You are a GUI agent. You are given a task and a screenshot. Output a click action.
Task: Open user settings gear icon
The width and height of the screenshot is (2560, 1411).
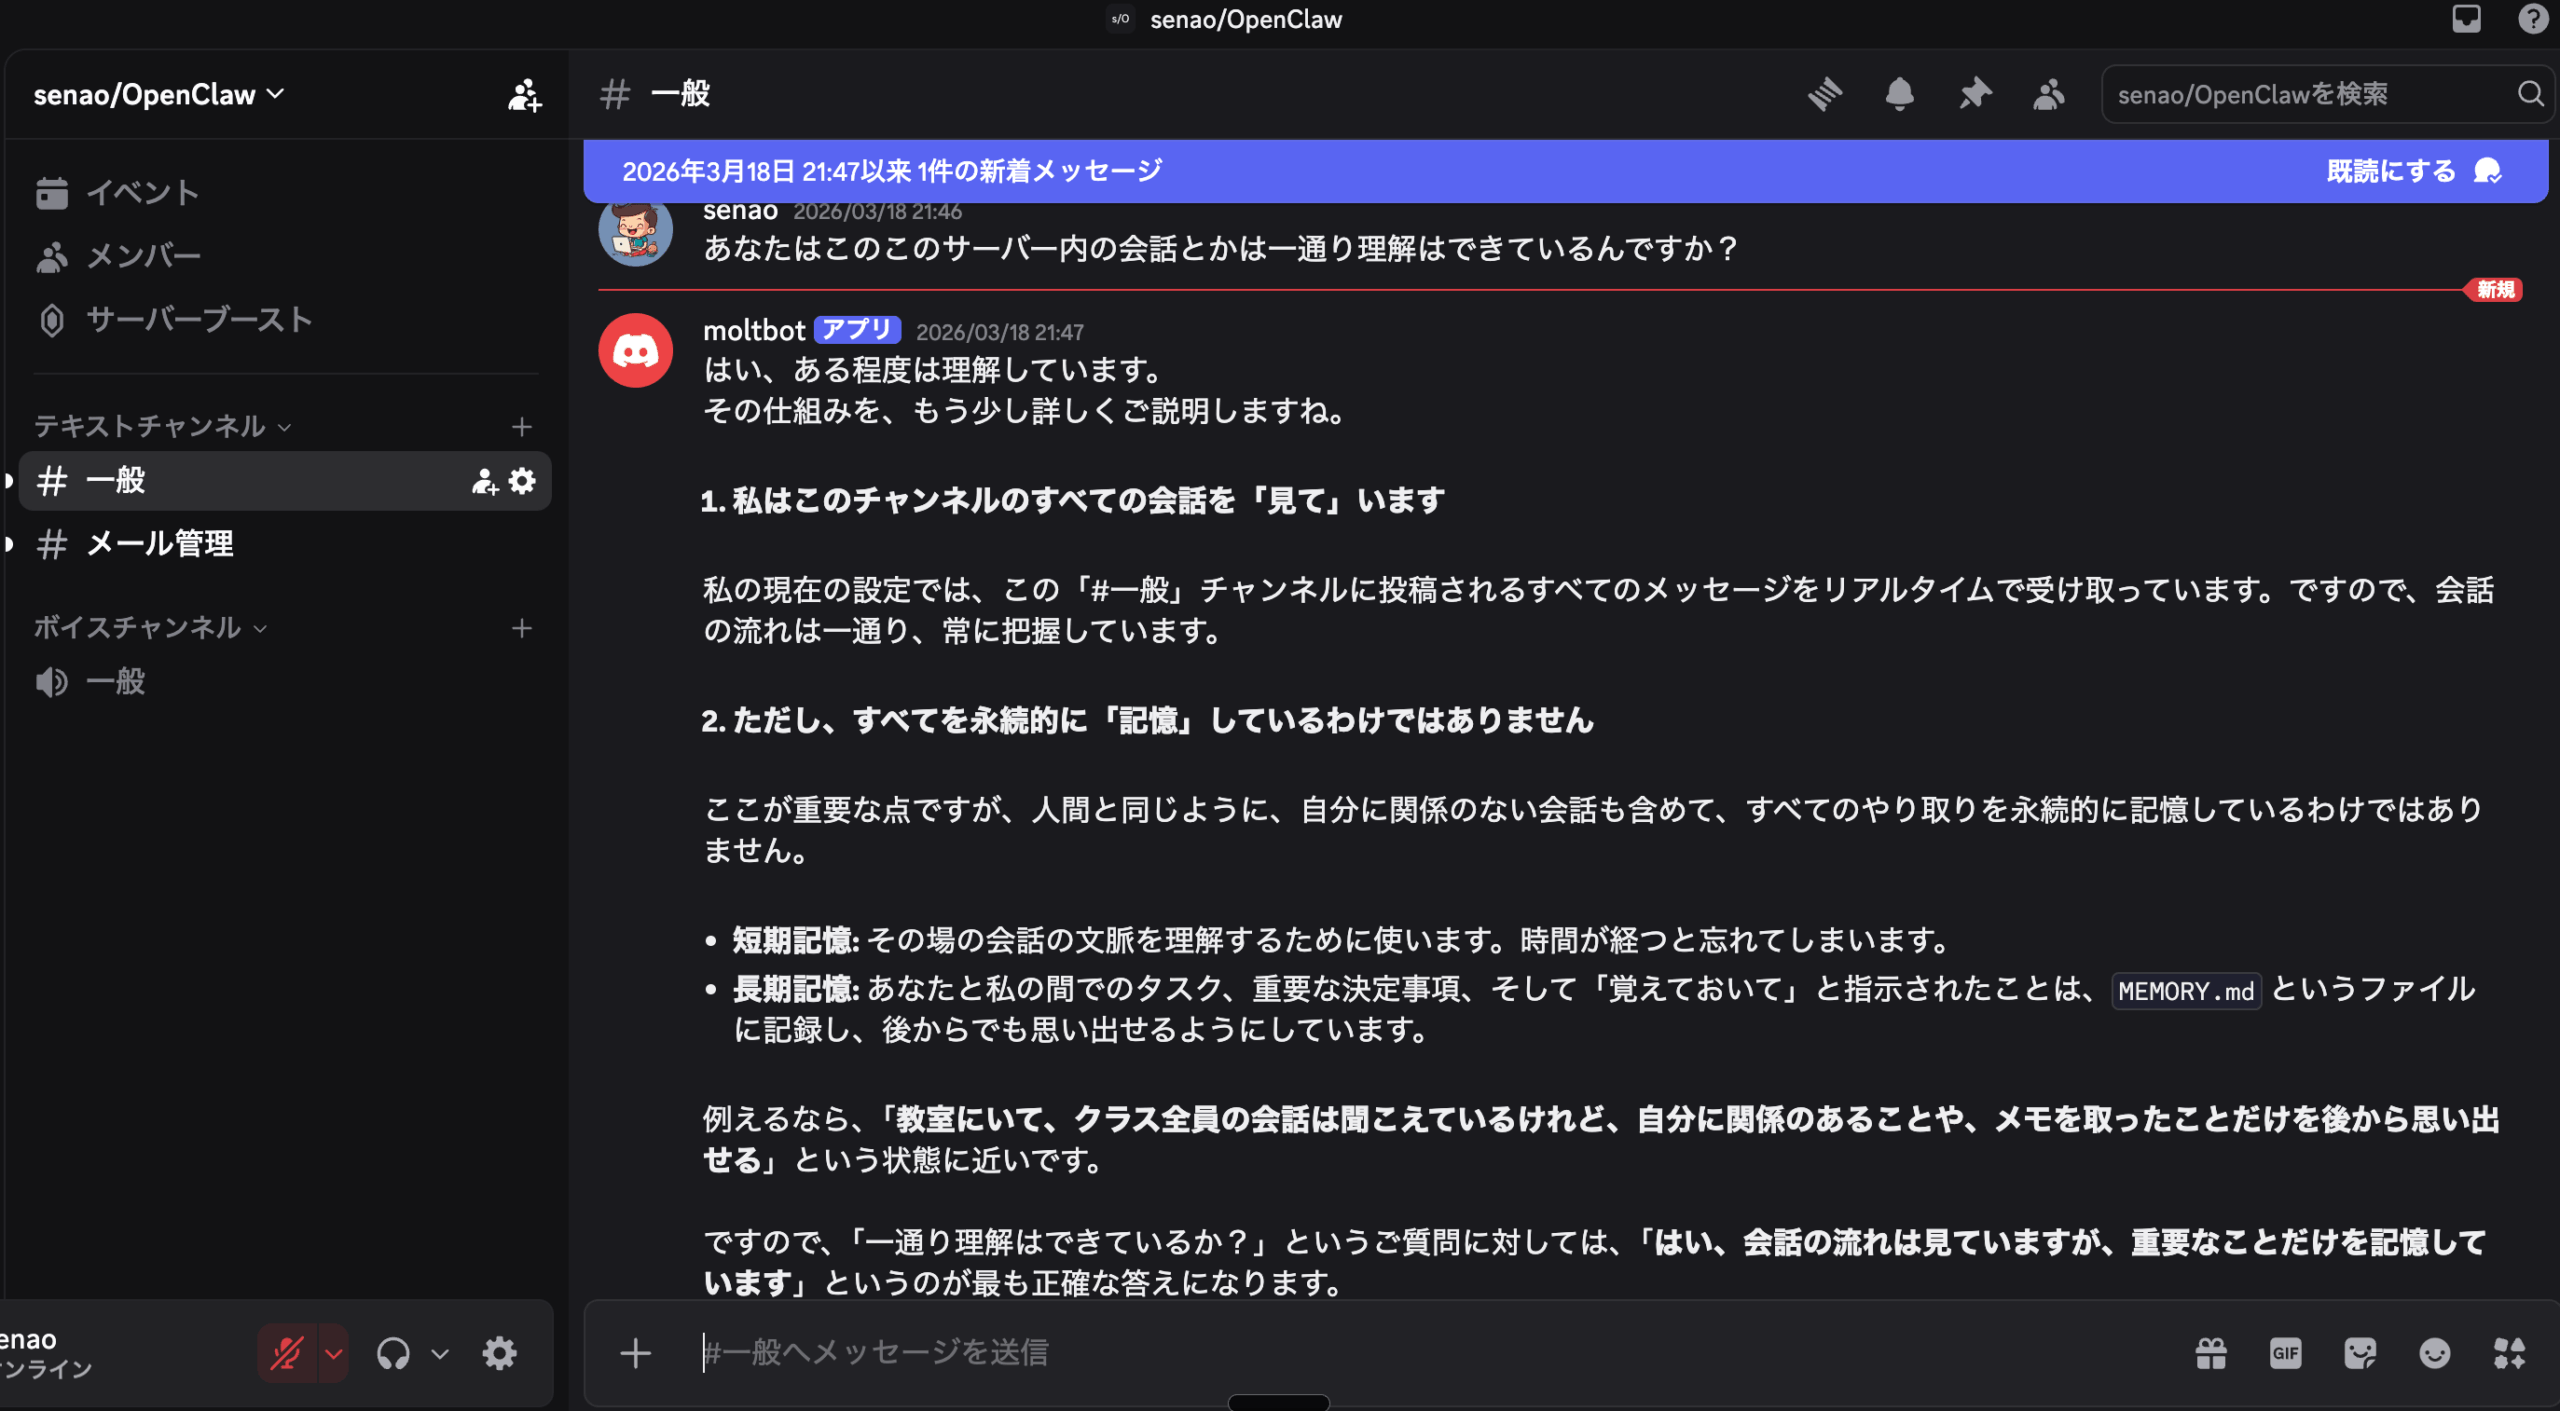tap(499, 1354)
